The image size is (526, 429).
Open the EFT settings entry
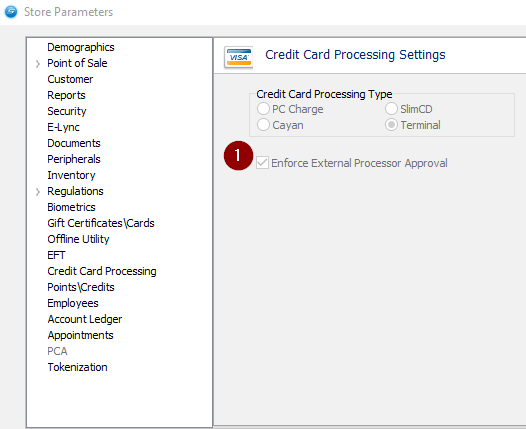tap(56, 255)
